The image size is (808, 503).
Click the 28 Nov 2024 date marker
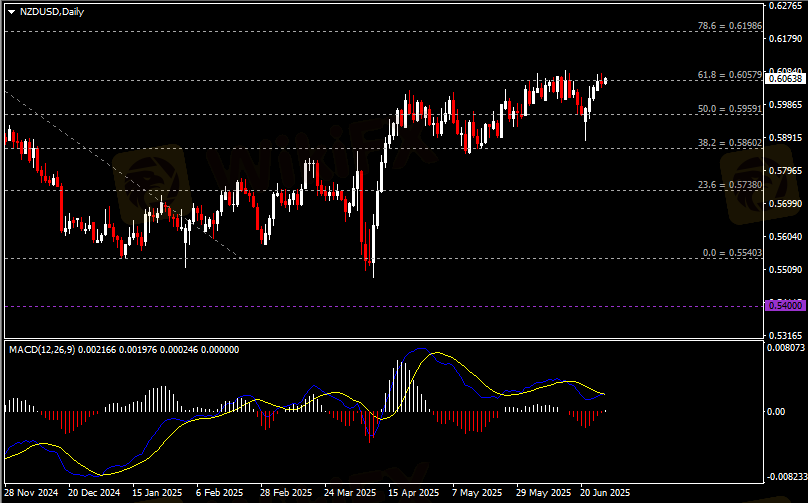click(x=32, y=493)
